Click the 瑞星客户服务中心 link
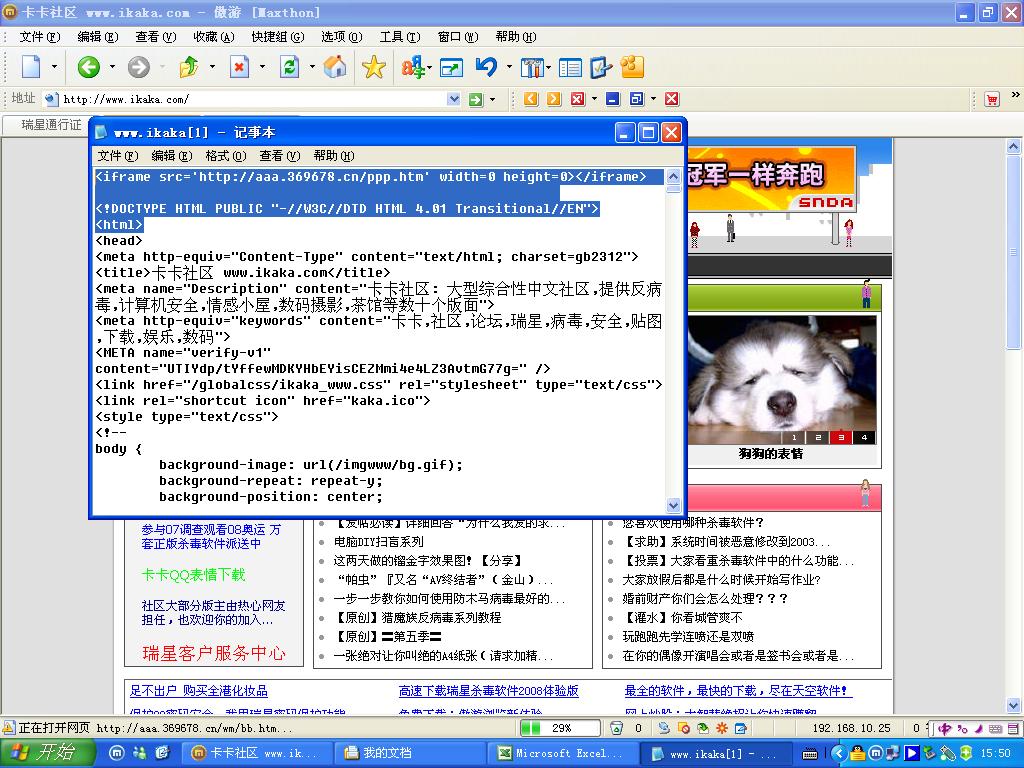The image size is (1024, 768). [213, 653]
